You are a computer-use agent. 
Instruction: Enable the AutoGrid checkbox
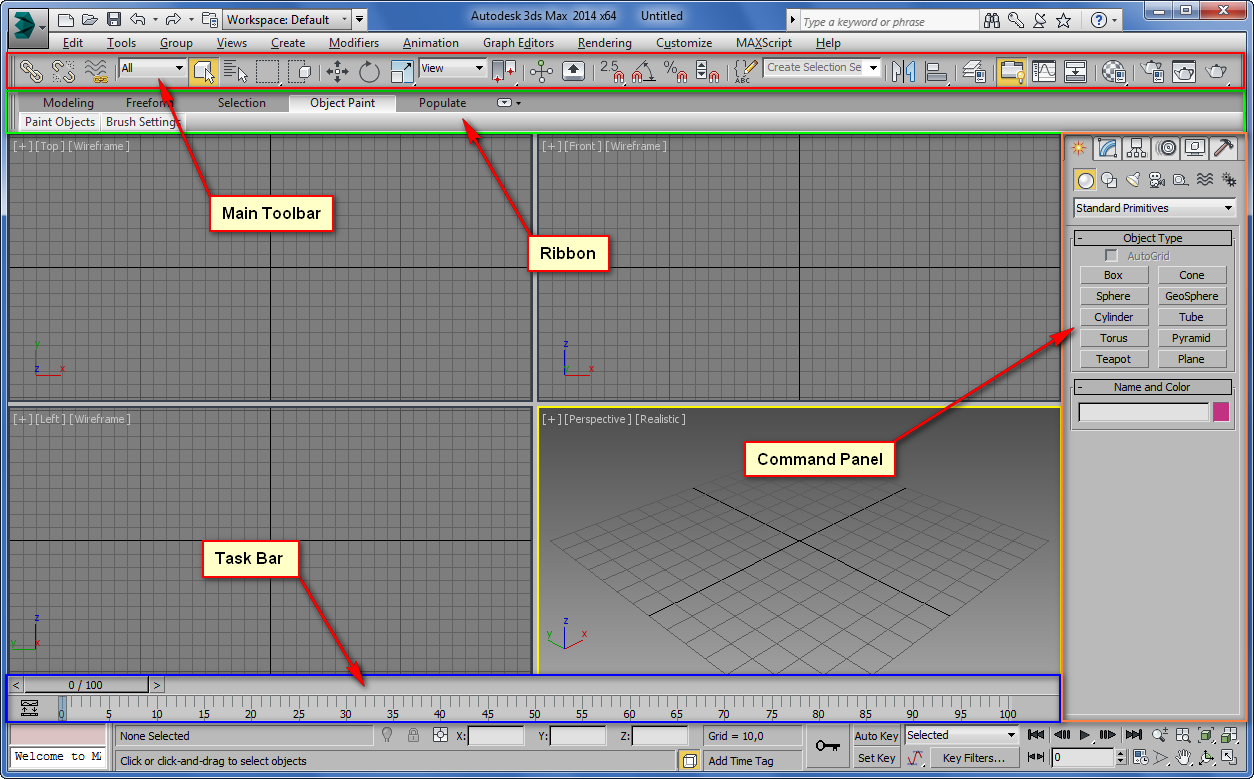point(1111,256)
